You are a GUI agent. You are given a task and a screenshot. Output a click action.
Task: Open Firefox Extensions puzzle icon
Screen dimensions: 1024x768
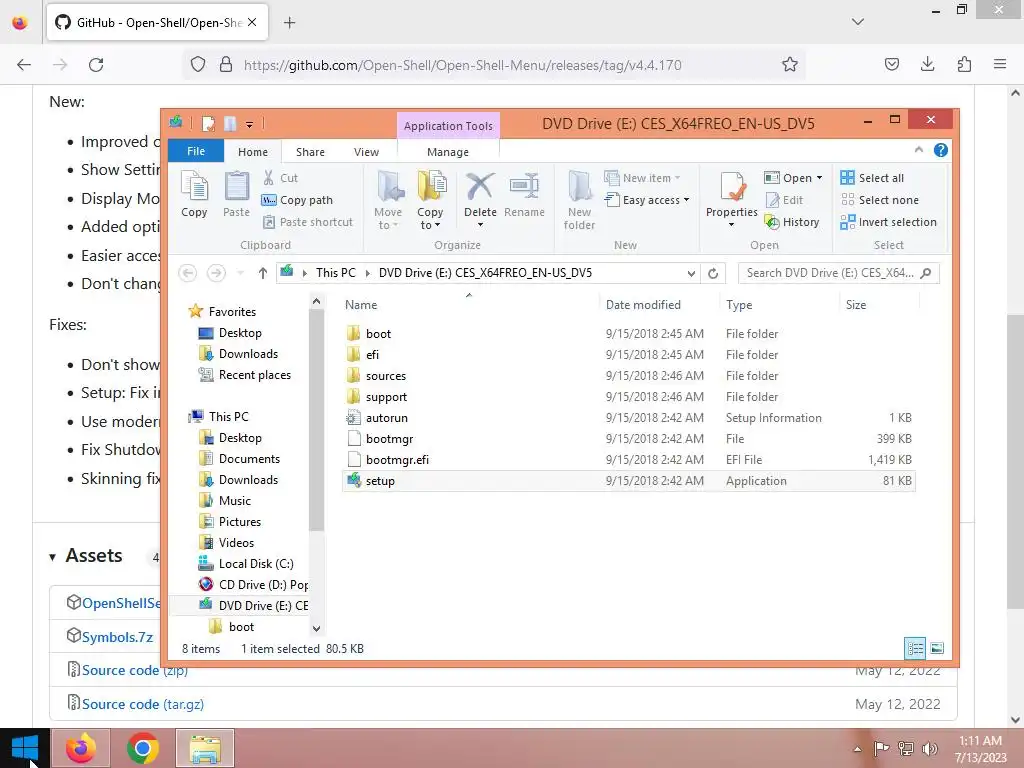coord(964,64)
